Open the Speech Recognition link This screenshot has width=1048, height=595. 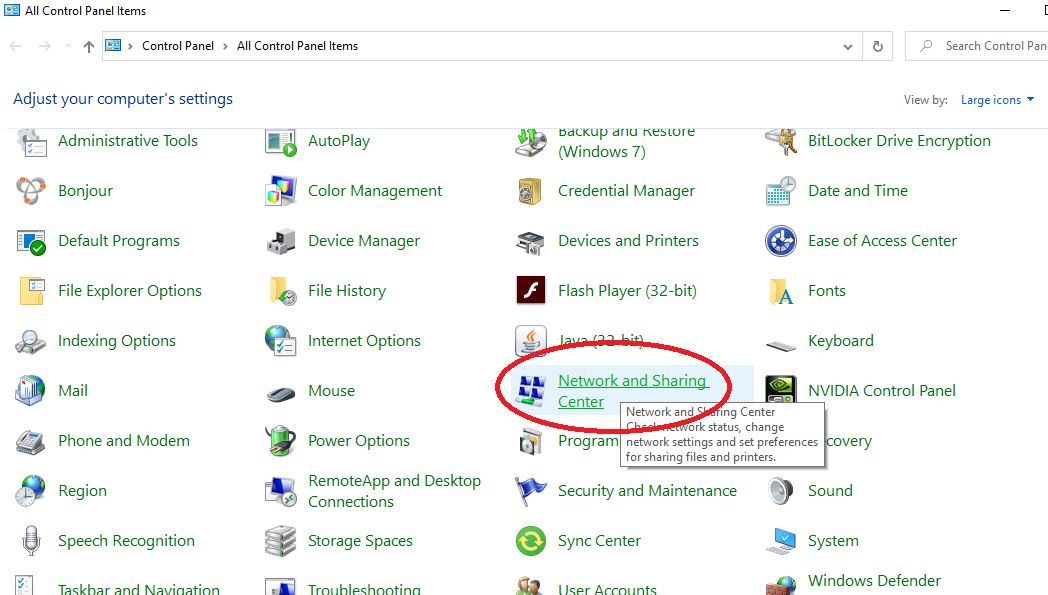tap(126, 541)
